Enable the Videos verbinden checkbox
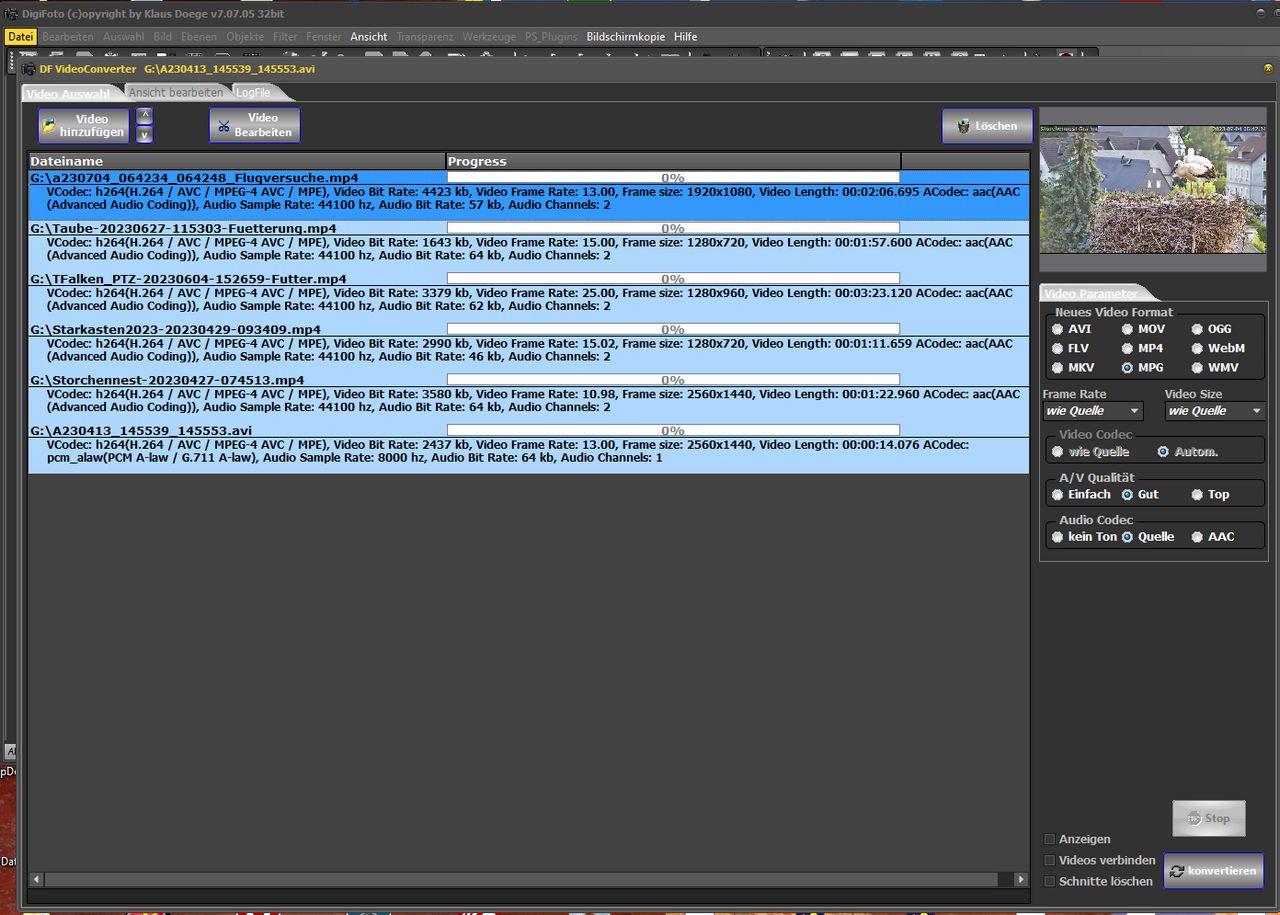This screenshot has width=1280, height=915. [1049, 860]
